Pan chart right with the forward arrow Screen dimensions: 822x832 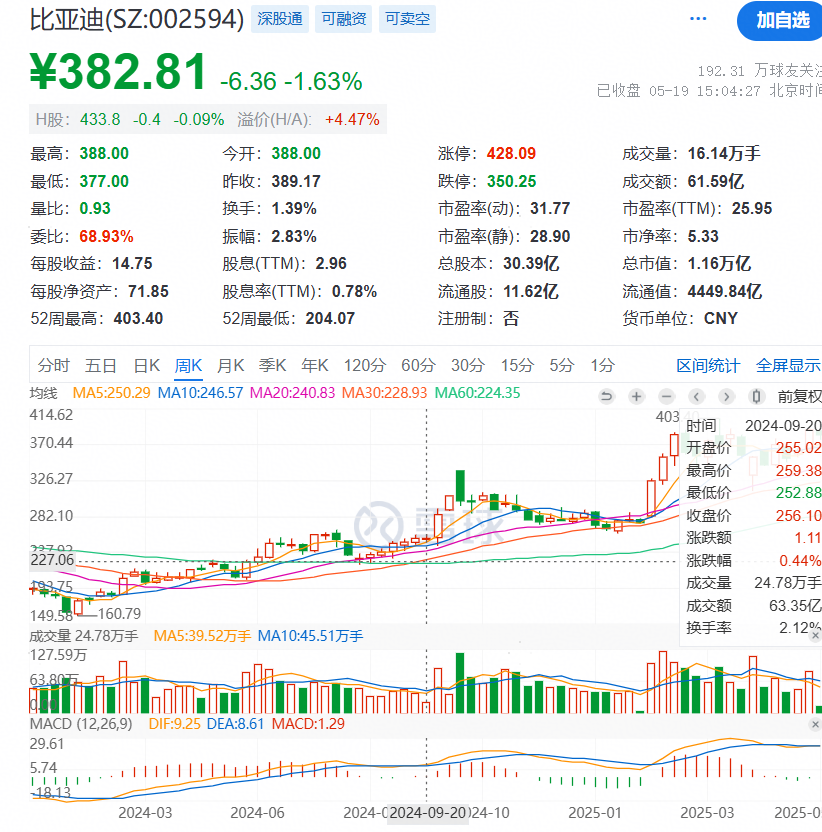point(726,396)
